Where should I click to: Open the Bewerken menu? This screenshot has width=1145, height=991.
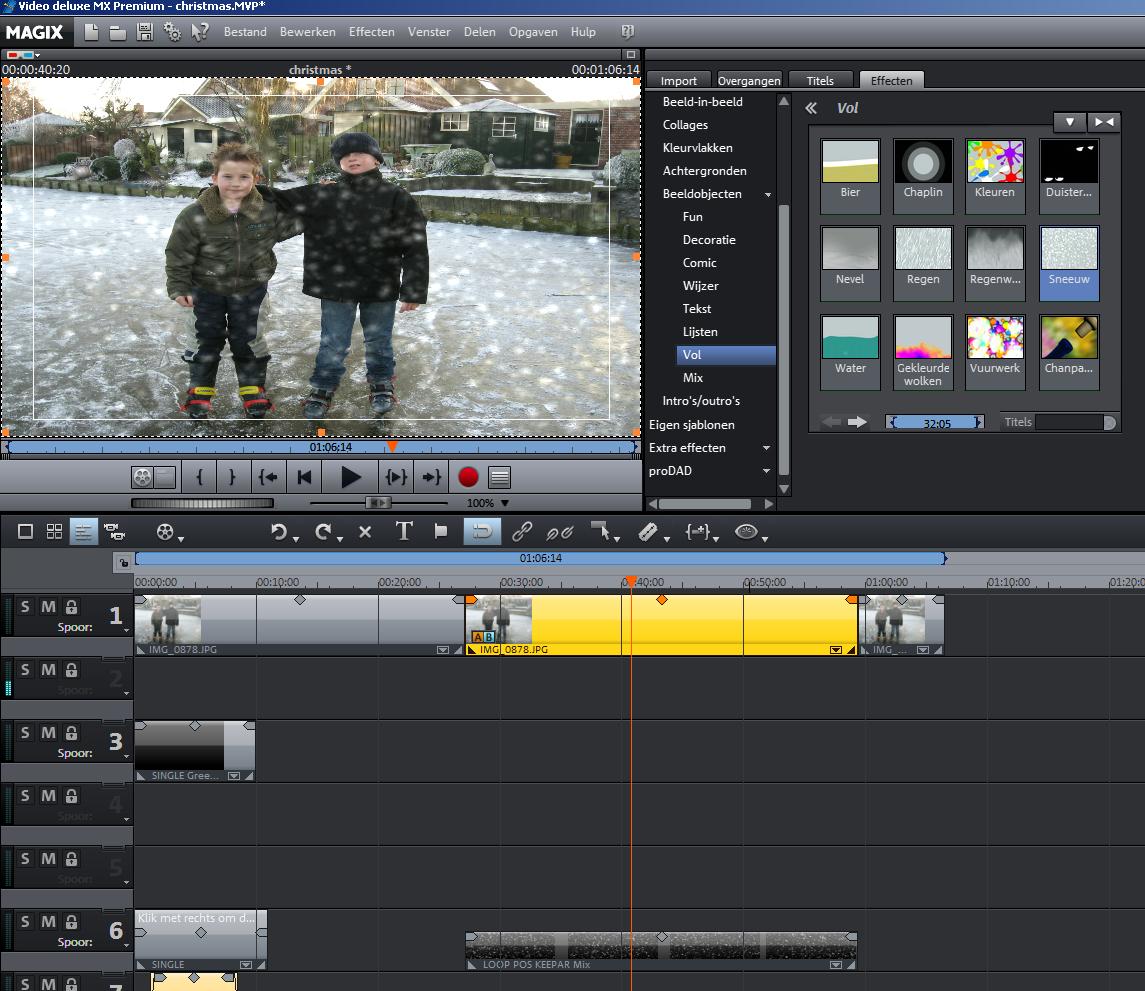[307, 32]
